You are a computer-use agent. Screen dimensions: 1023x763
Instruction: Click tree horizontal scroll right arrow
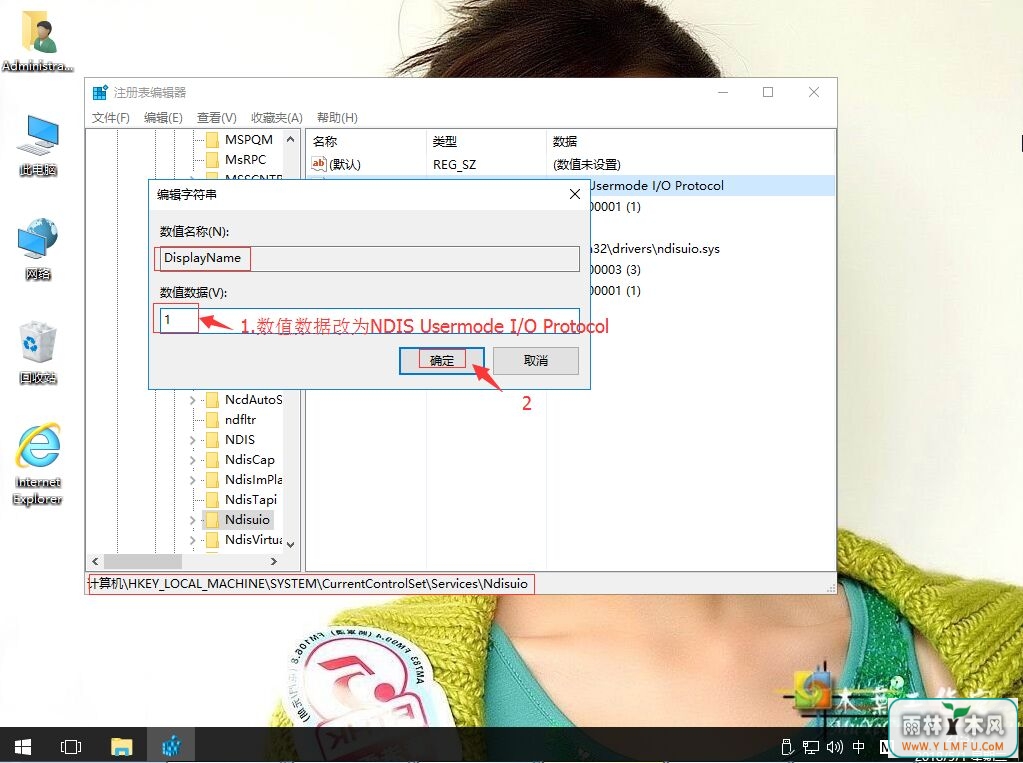point(274,561)
